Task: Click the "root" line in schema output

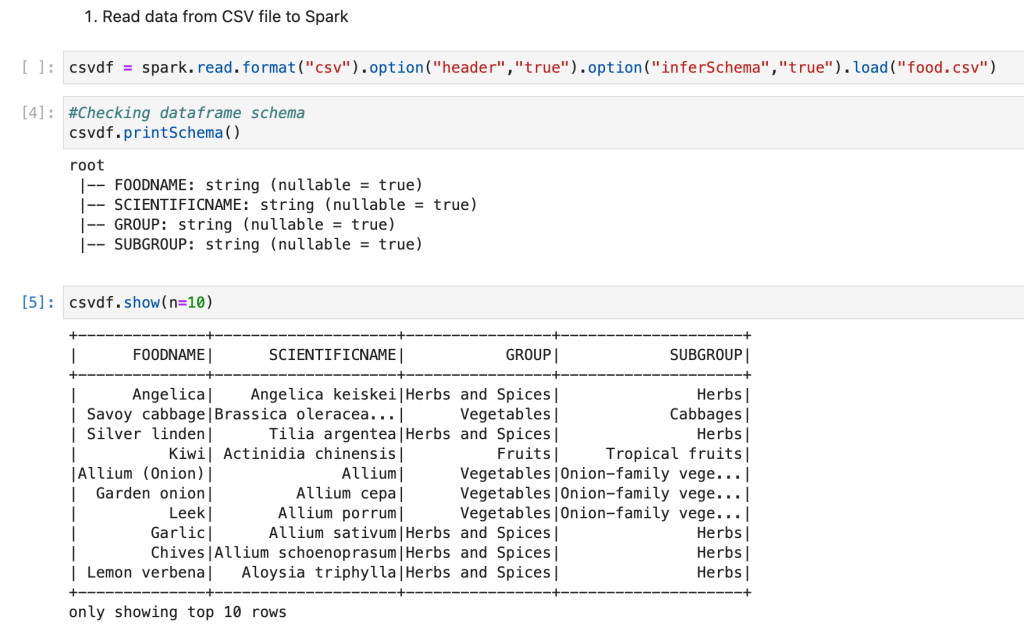Action: 87,165
